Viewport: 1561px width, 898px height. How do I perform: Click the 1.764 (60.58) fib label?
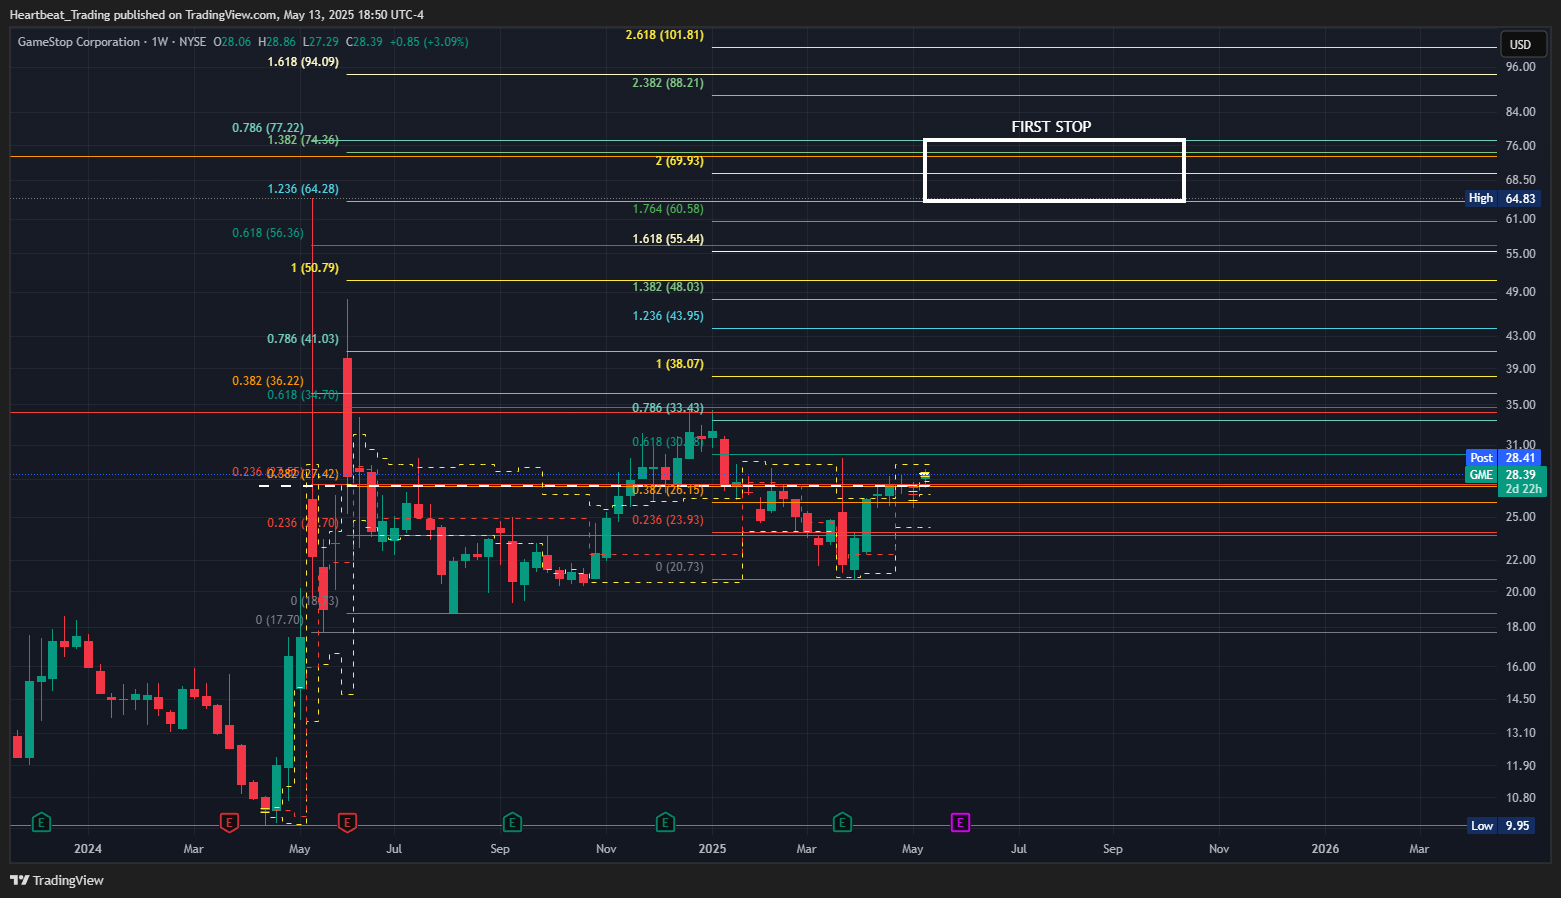[668, 209]
